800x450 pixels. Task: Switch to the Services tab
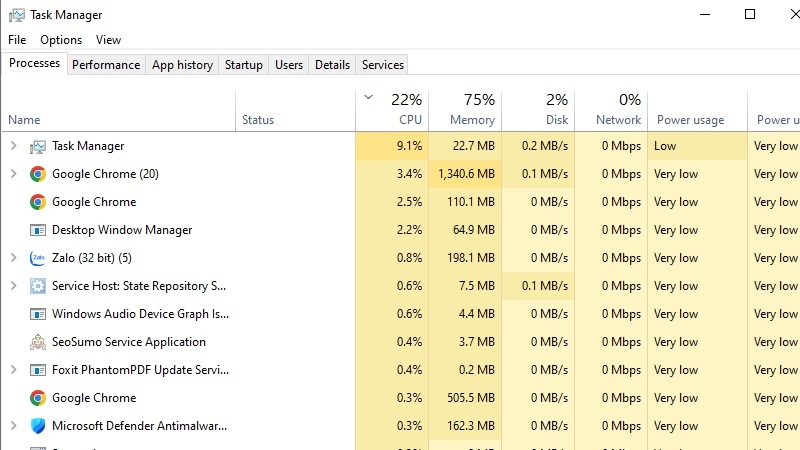pos(383,65)
